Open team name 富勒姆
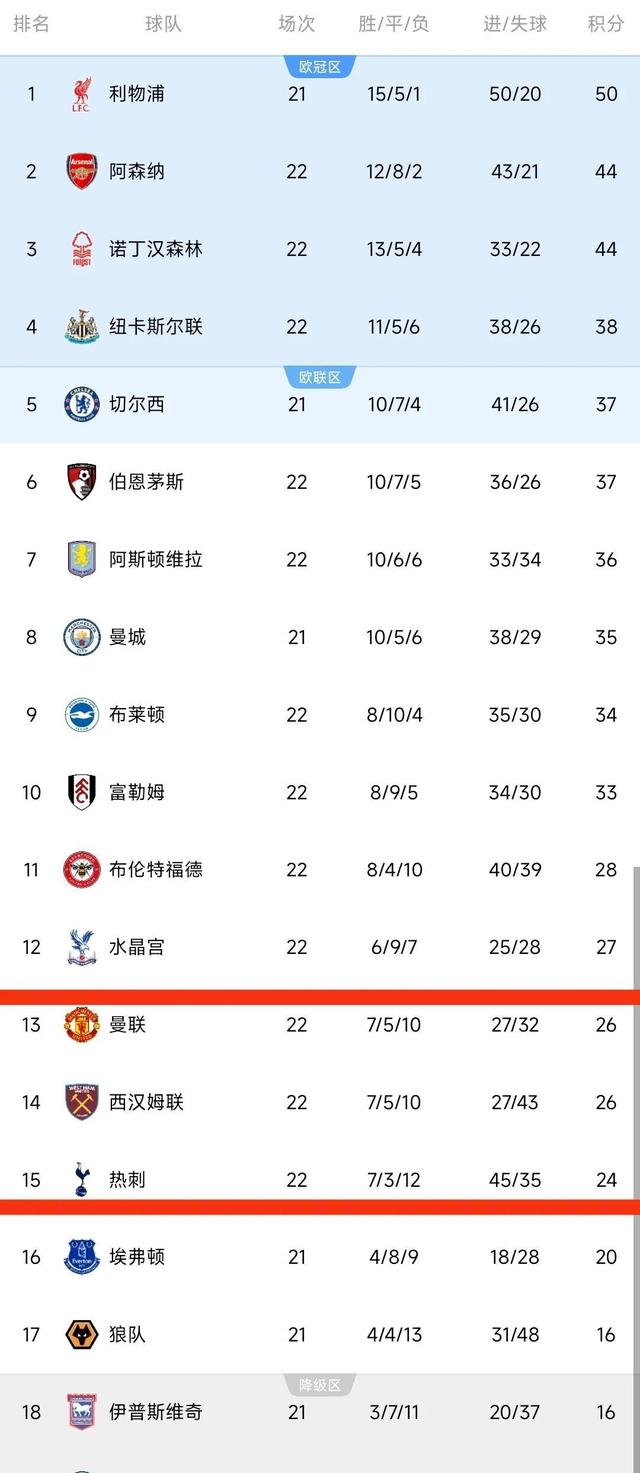The height and width of the screenshot is (1473, 640). tap(137, 792)
